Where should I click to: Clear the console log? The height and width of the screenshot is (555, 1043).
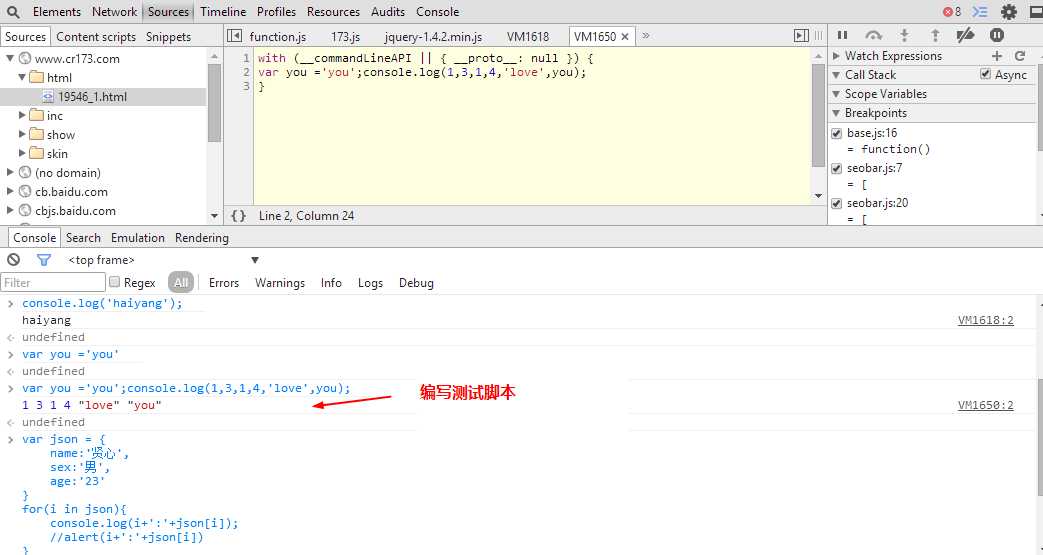(13, 260)
